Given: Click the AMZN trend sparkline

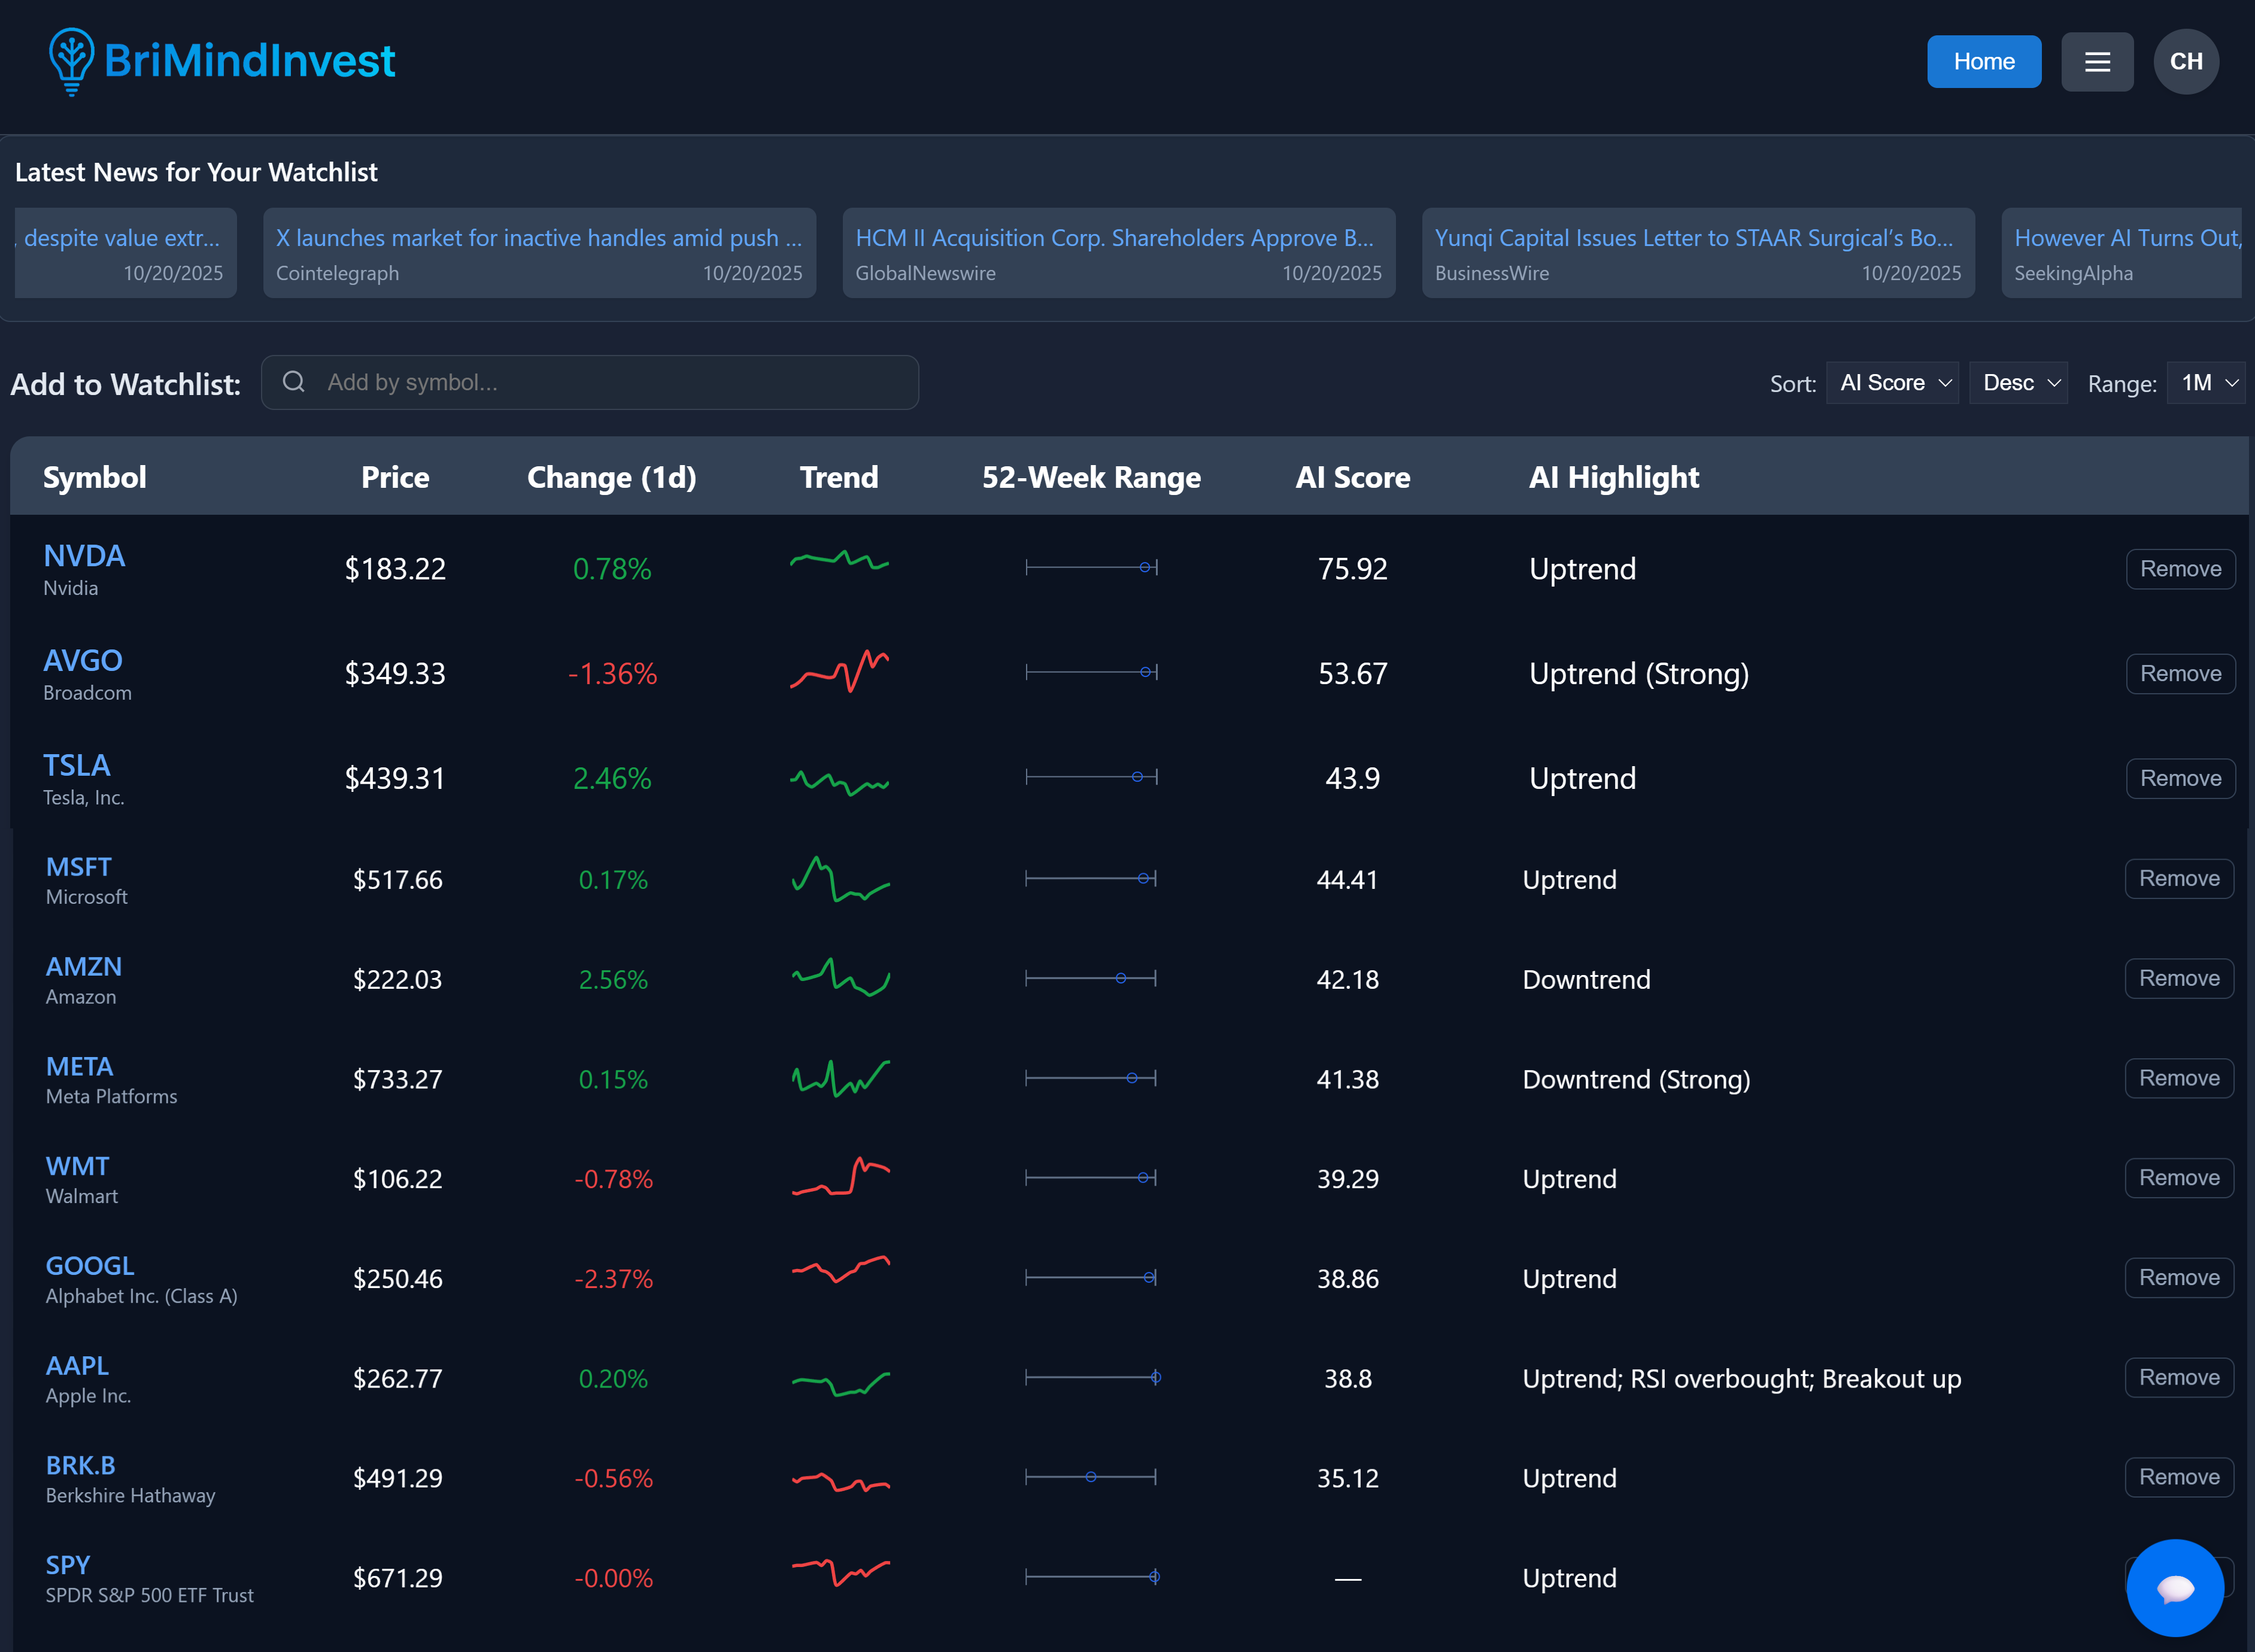Looking at the screenshot, I should (840, 977).
